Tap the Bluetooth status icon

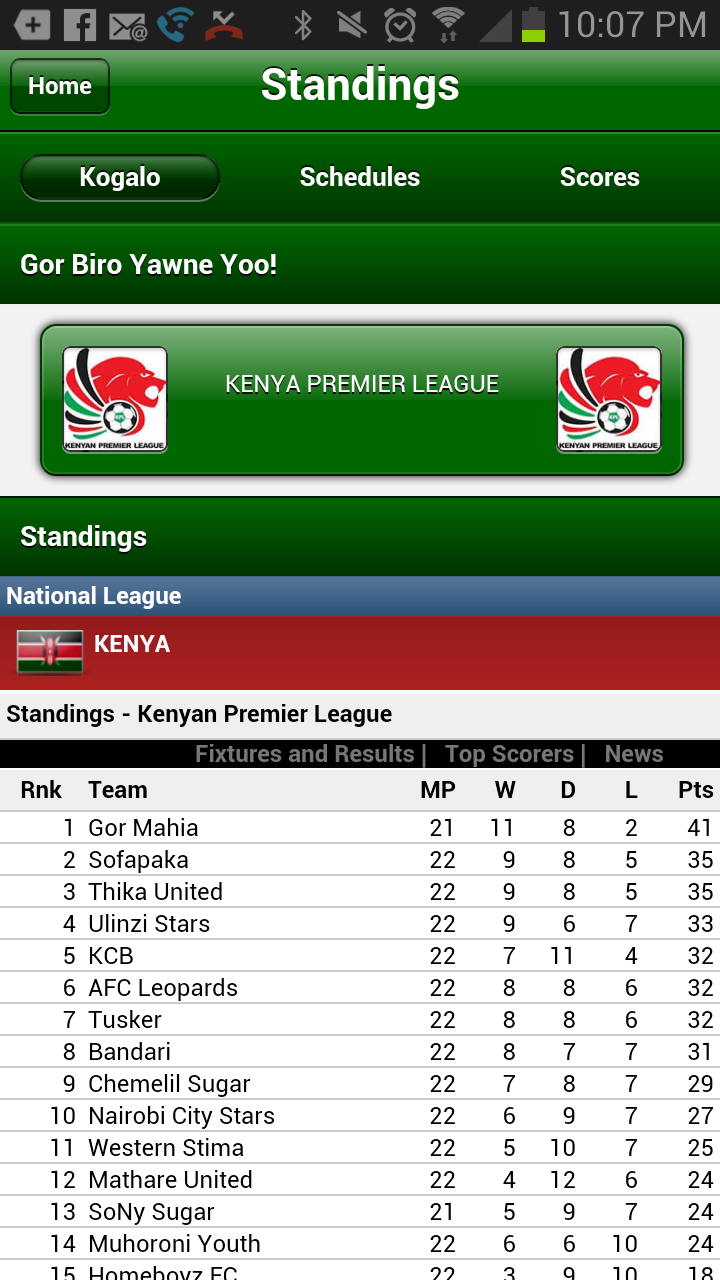point(303,24)
